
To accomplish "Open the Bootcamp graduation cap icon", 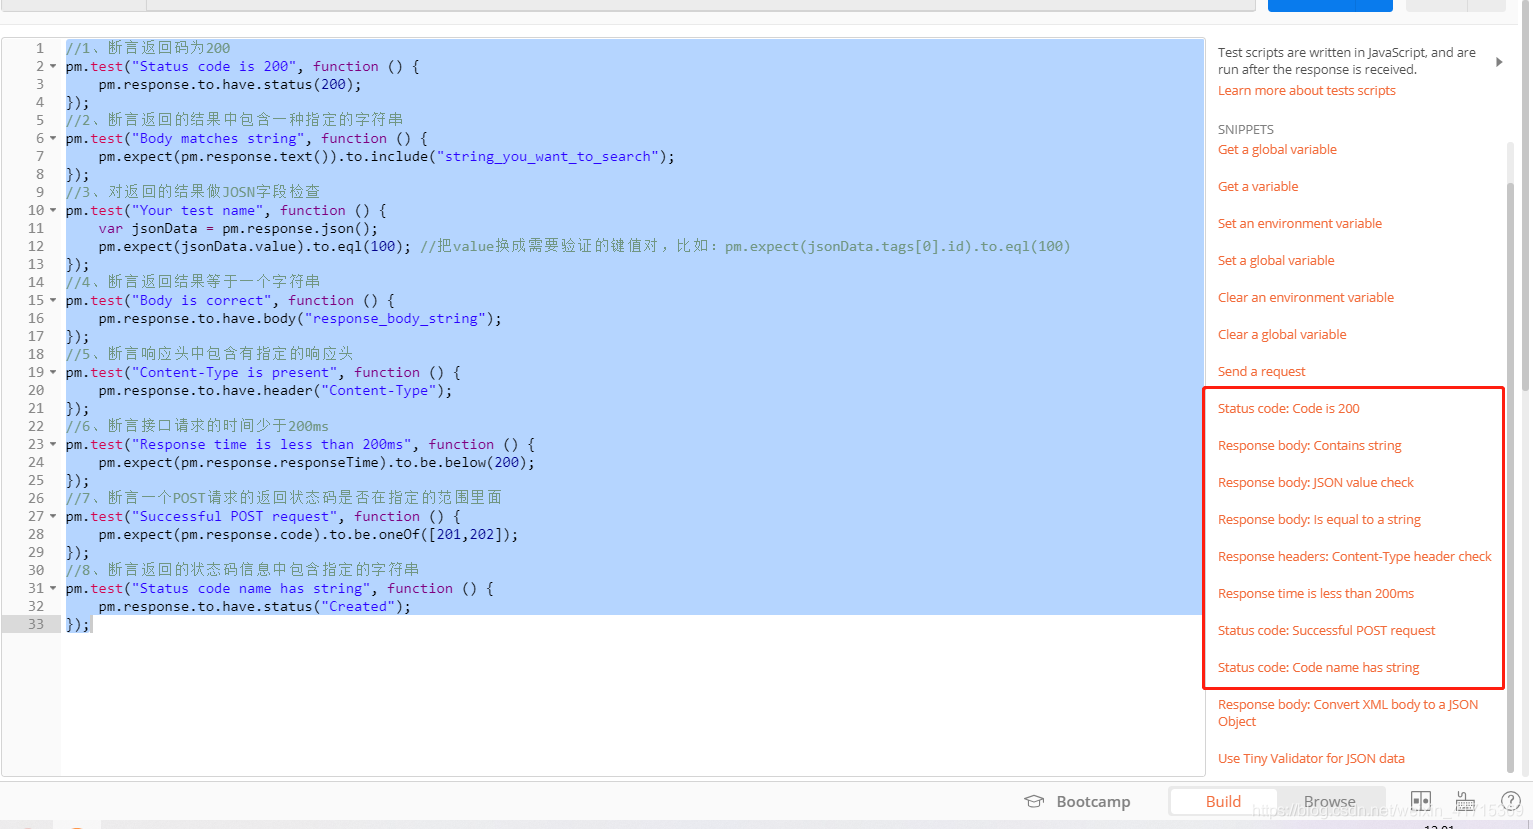I will pyautogui.click(x=1034, y=801).
